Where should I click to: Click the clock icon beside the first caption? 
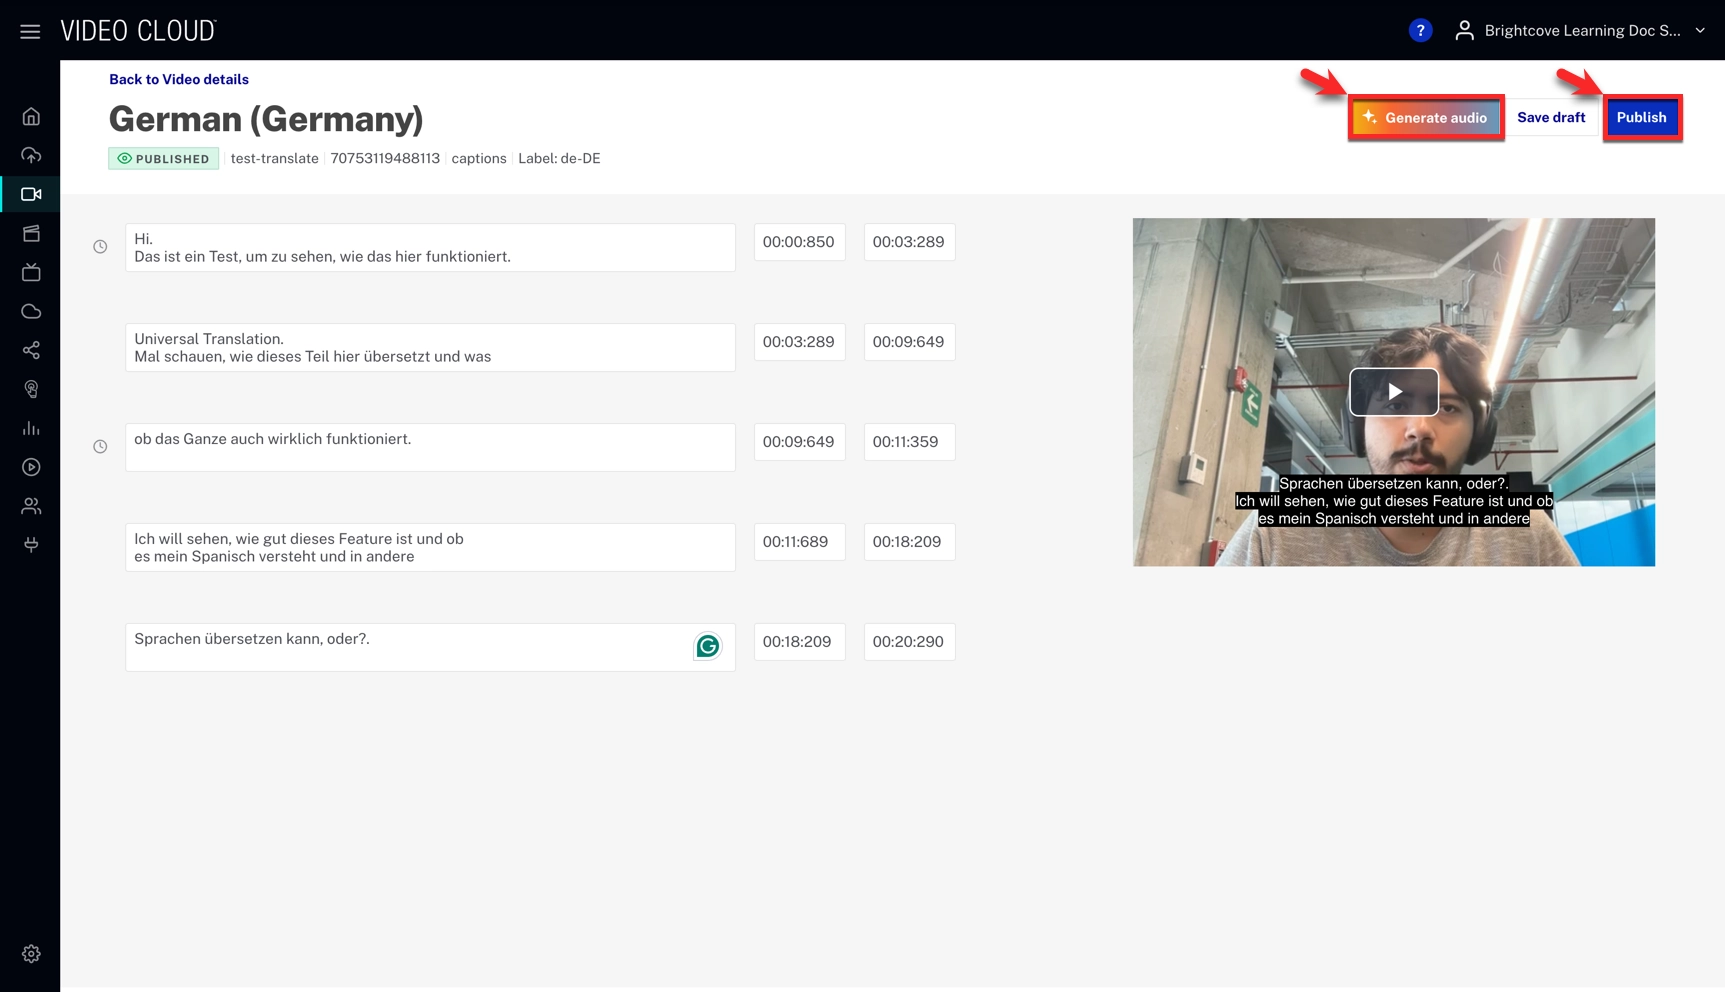[x=100, y=247]
